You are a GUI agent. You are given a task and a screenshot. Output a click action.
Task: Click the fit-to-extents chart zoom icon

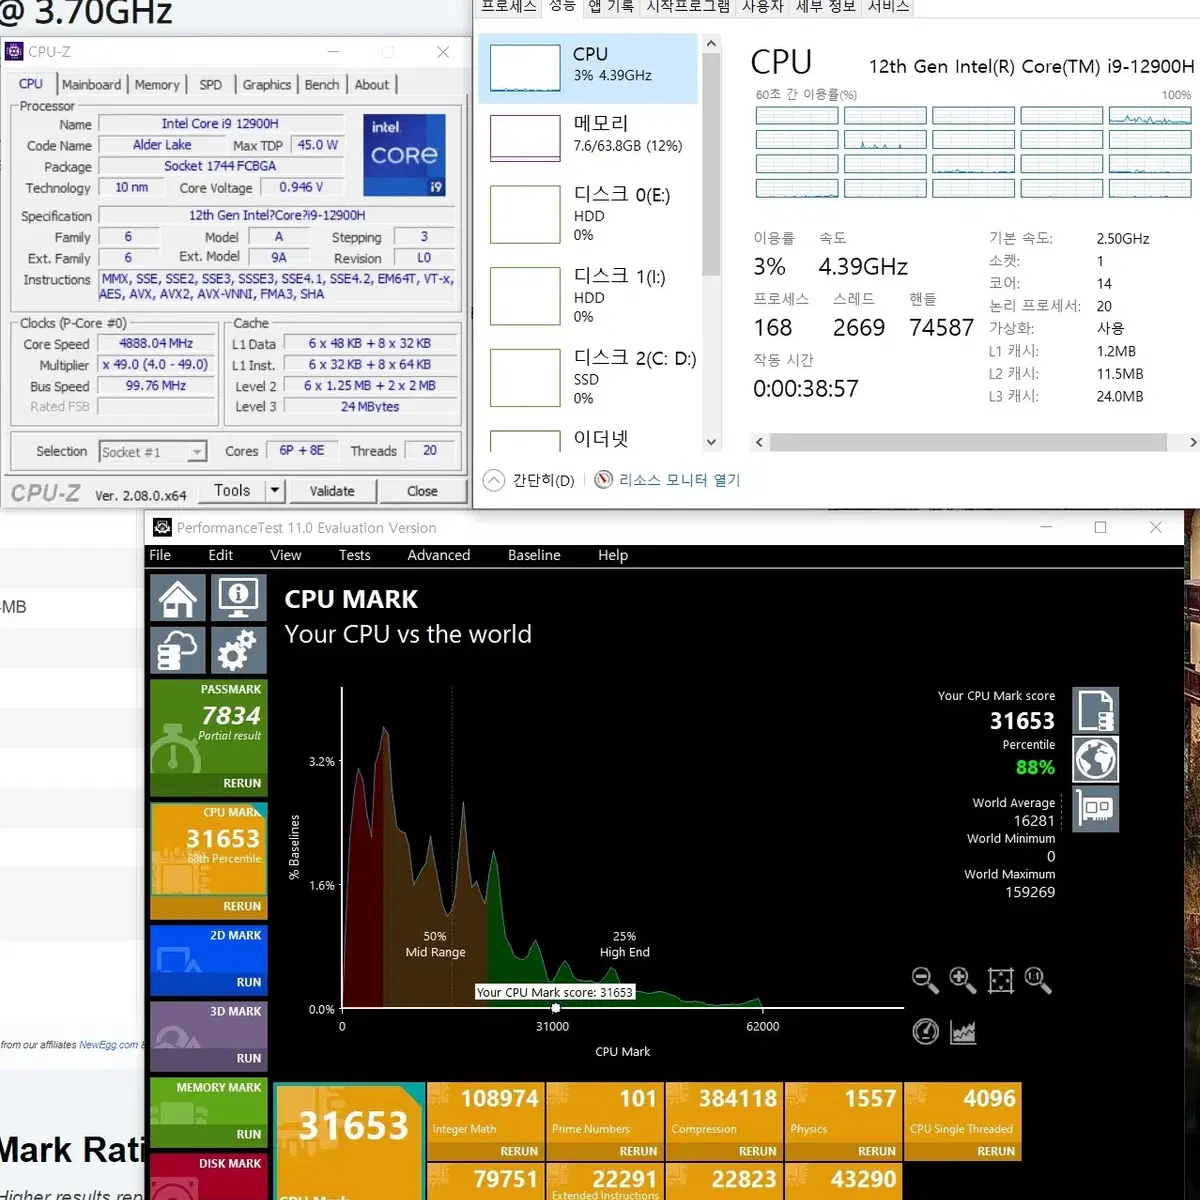pyautogui.click(x=1001, y=980)
